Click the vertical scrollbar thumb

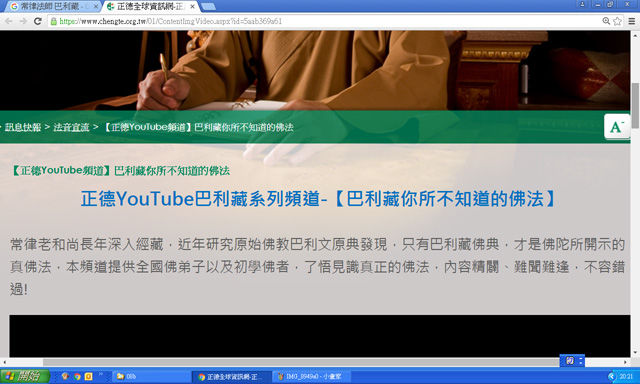pyautogui.click(x=635, y=105)
